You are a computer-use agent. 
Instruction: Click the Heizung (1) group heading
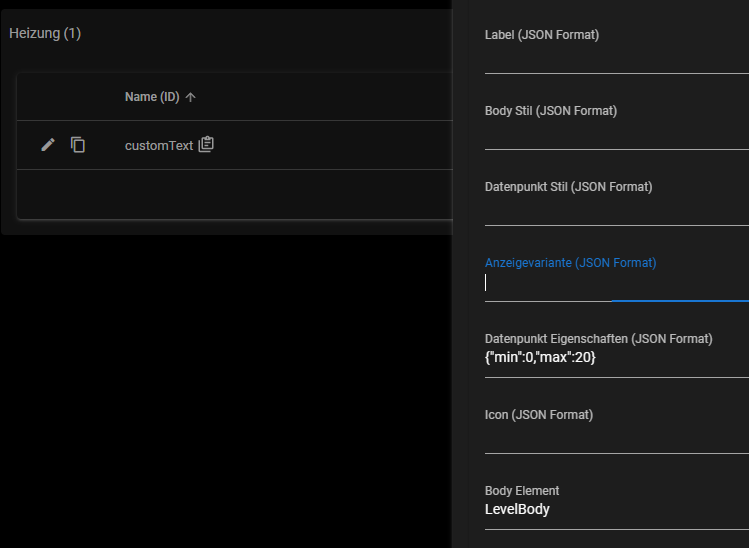click(45, 33)
